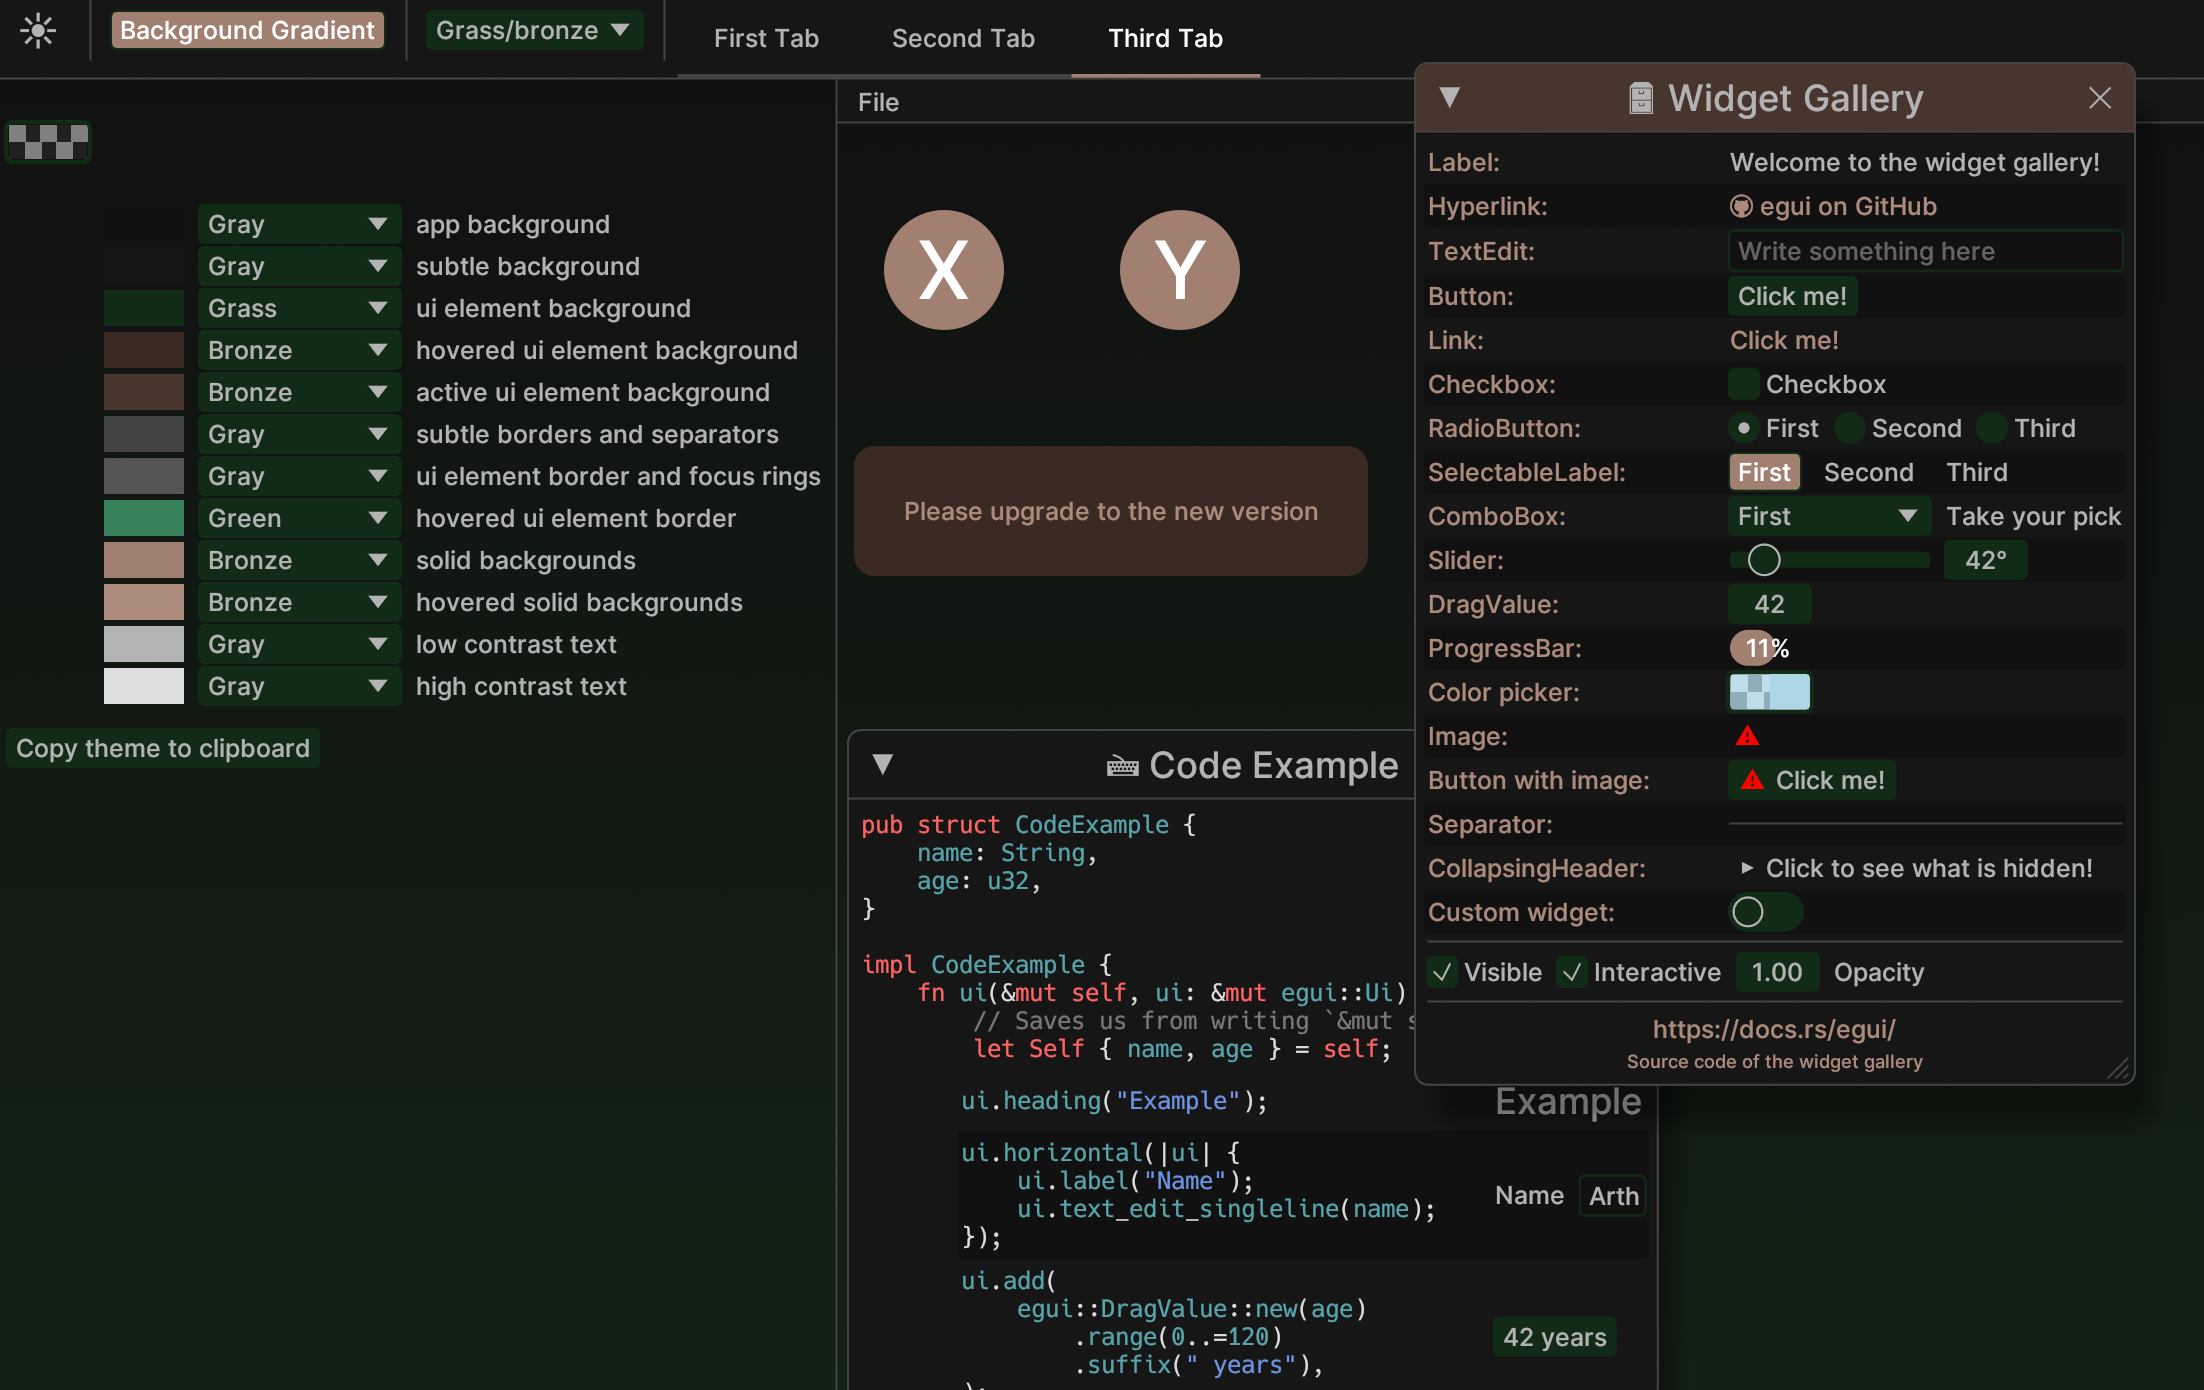Click Copy theme to clipboard button

click(163, 748)
